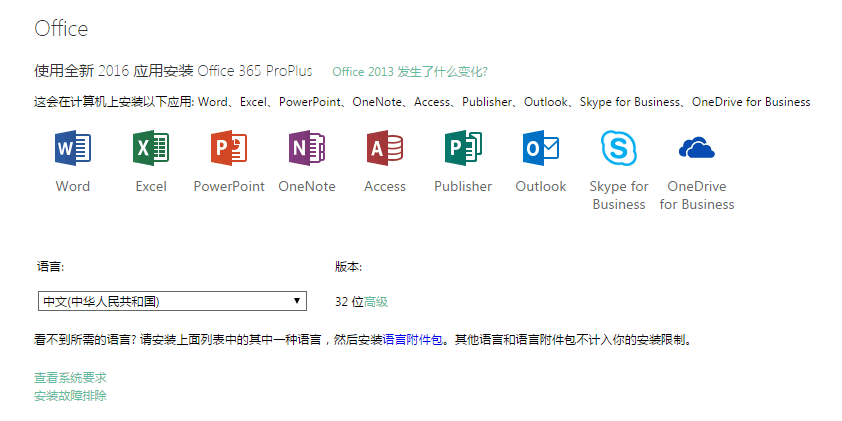Viewport: 842px width, 421px height.
Task: Click the OneDrive for Business cloud icon
Action: pyautogui.click(x=697, y=148)
